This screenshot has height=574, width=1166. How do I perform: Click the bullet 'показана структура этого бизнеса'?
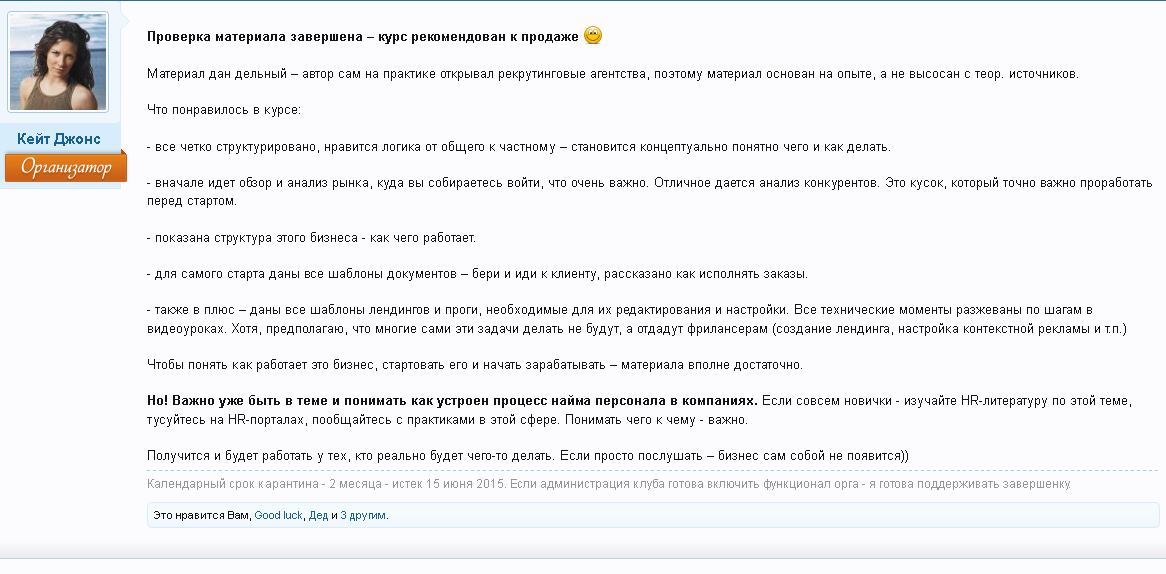[311, 238]
